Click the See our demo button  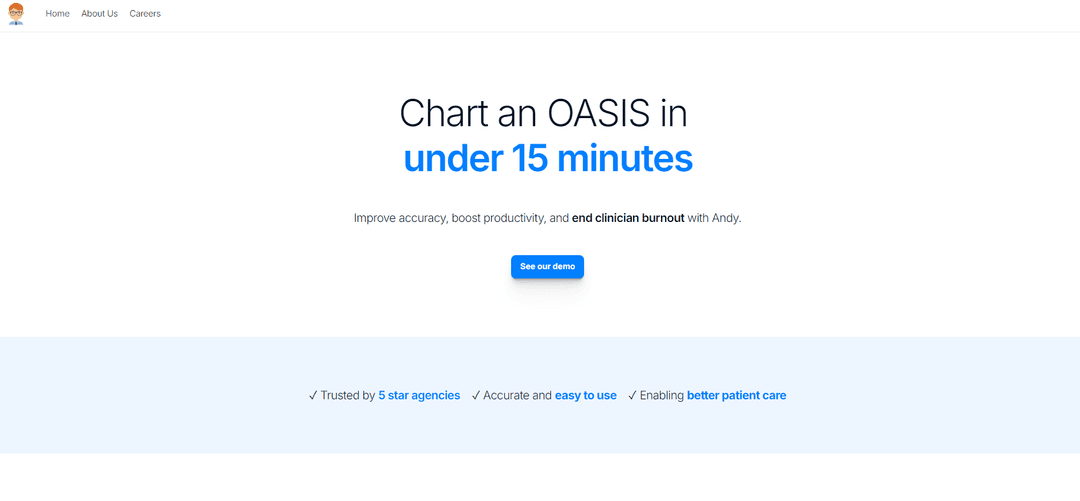coord(547,267)
